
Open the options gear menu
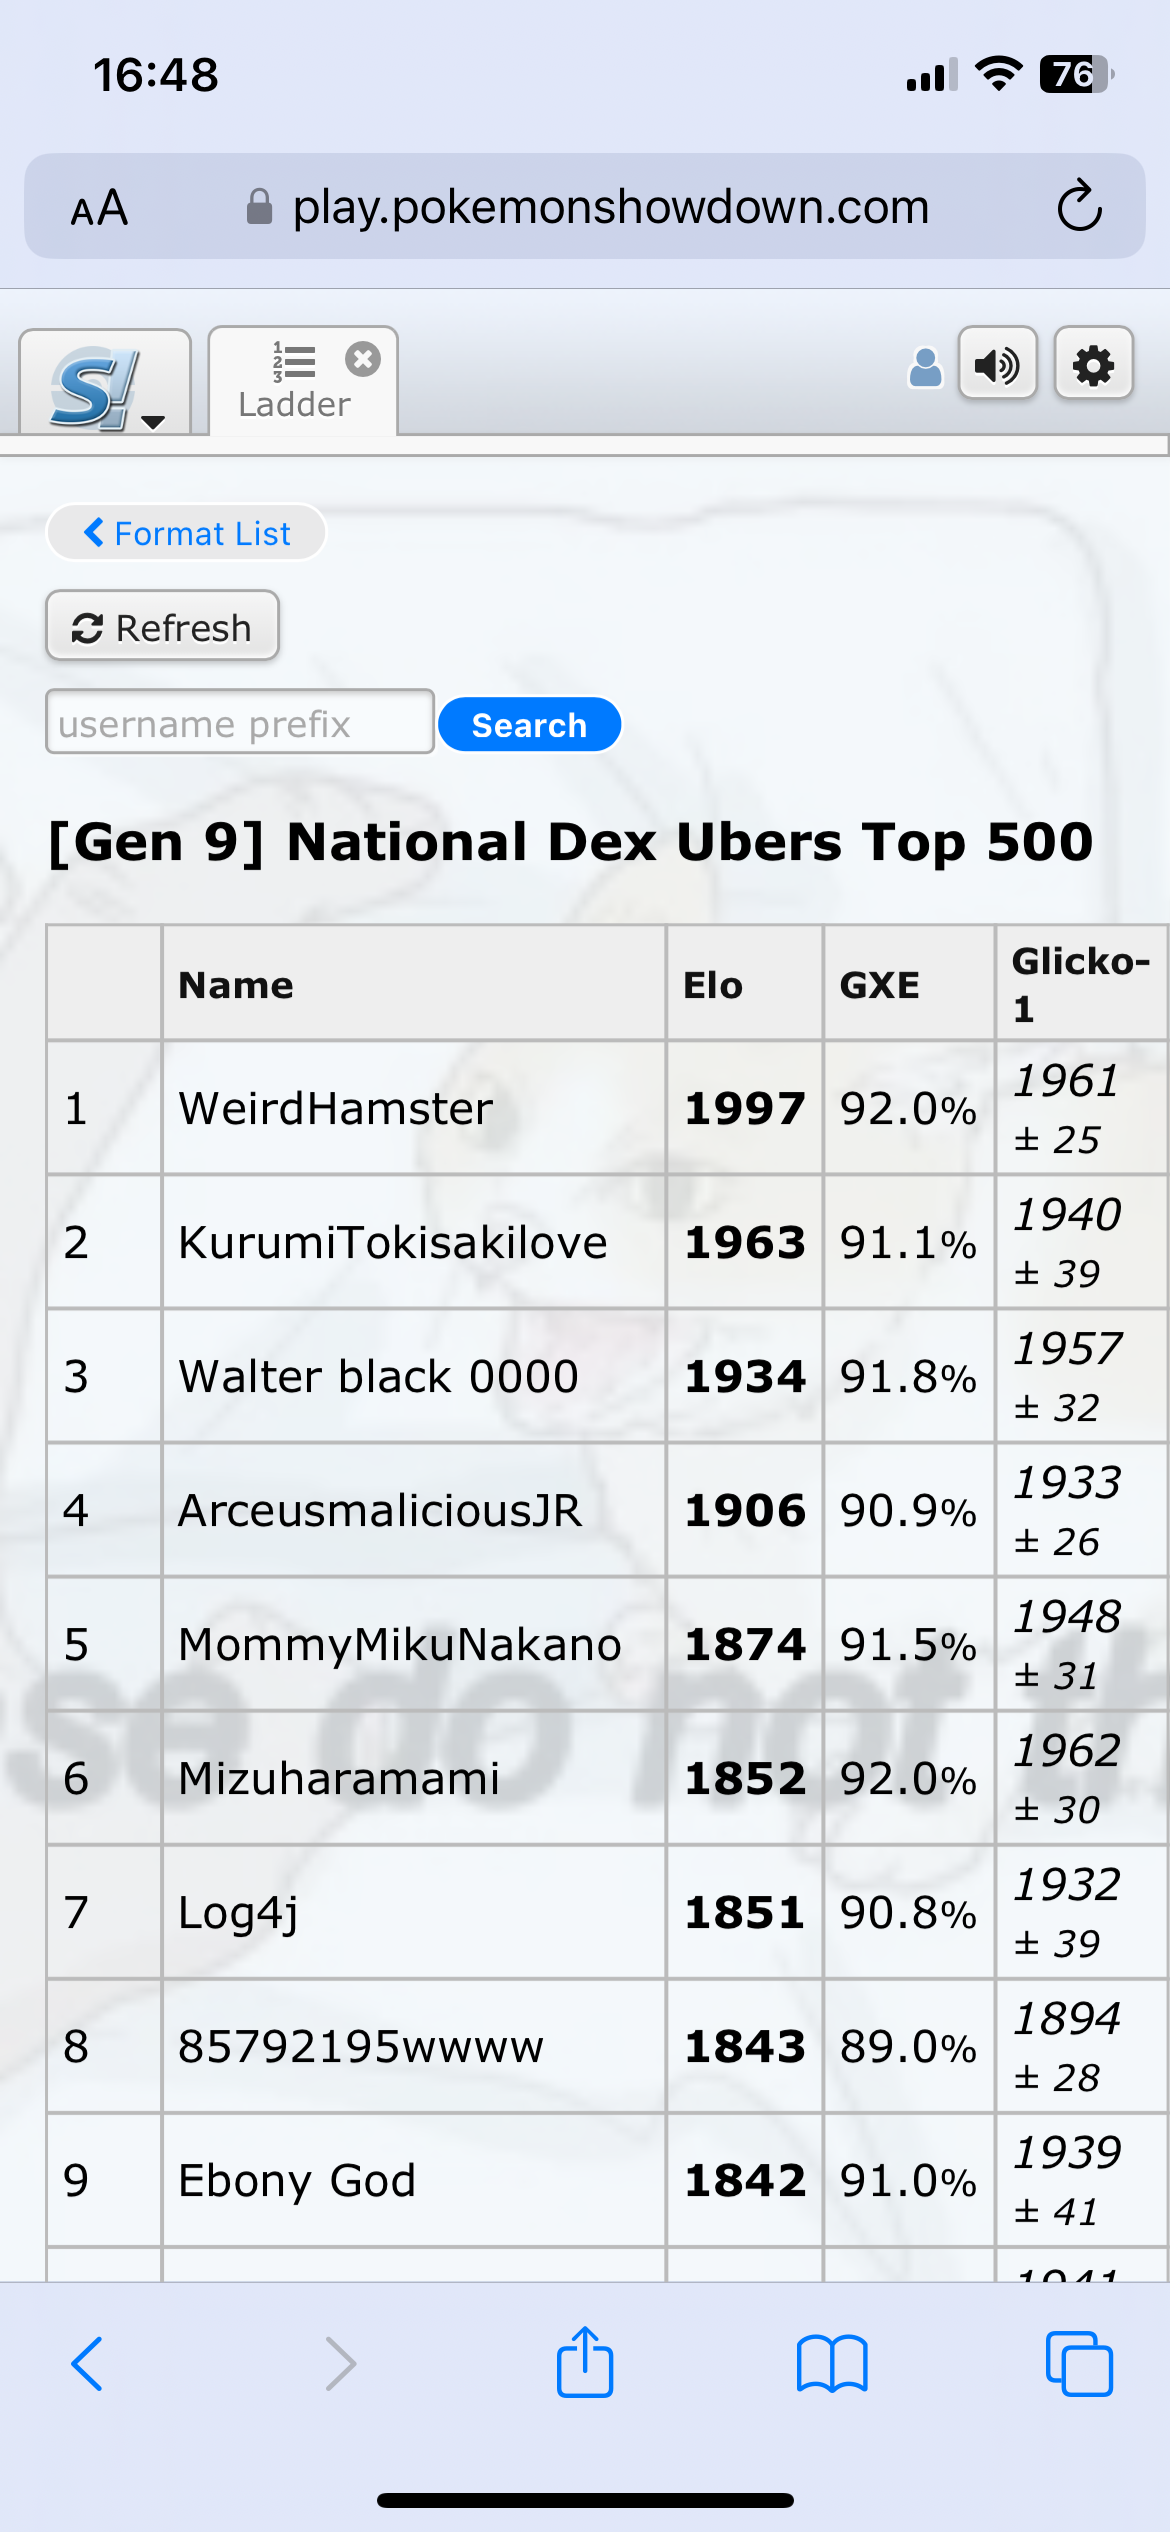[1093, 365]
